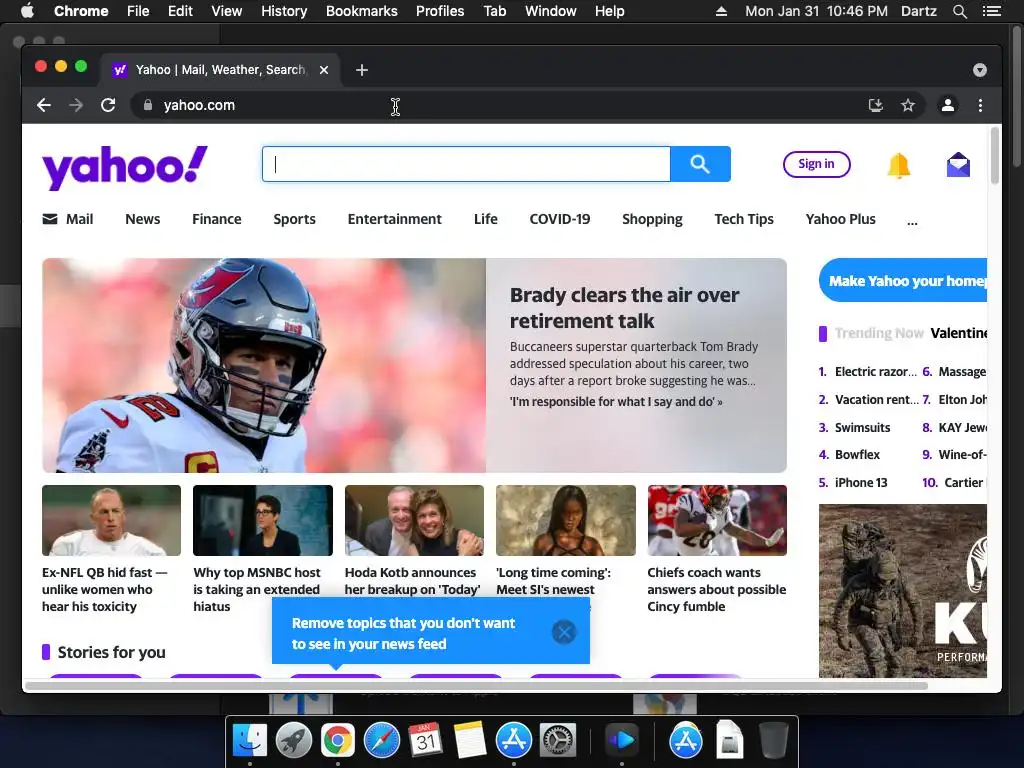
Task: Open the Tech Tips section
Action: tap(744, 219)
